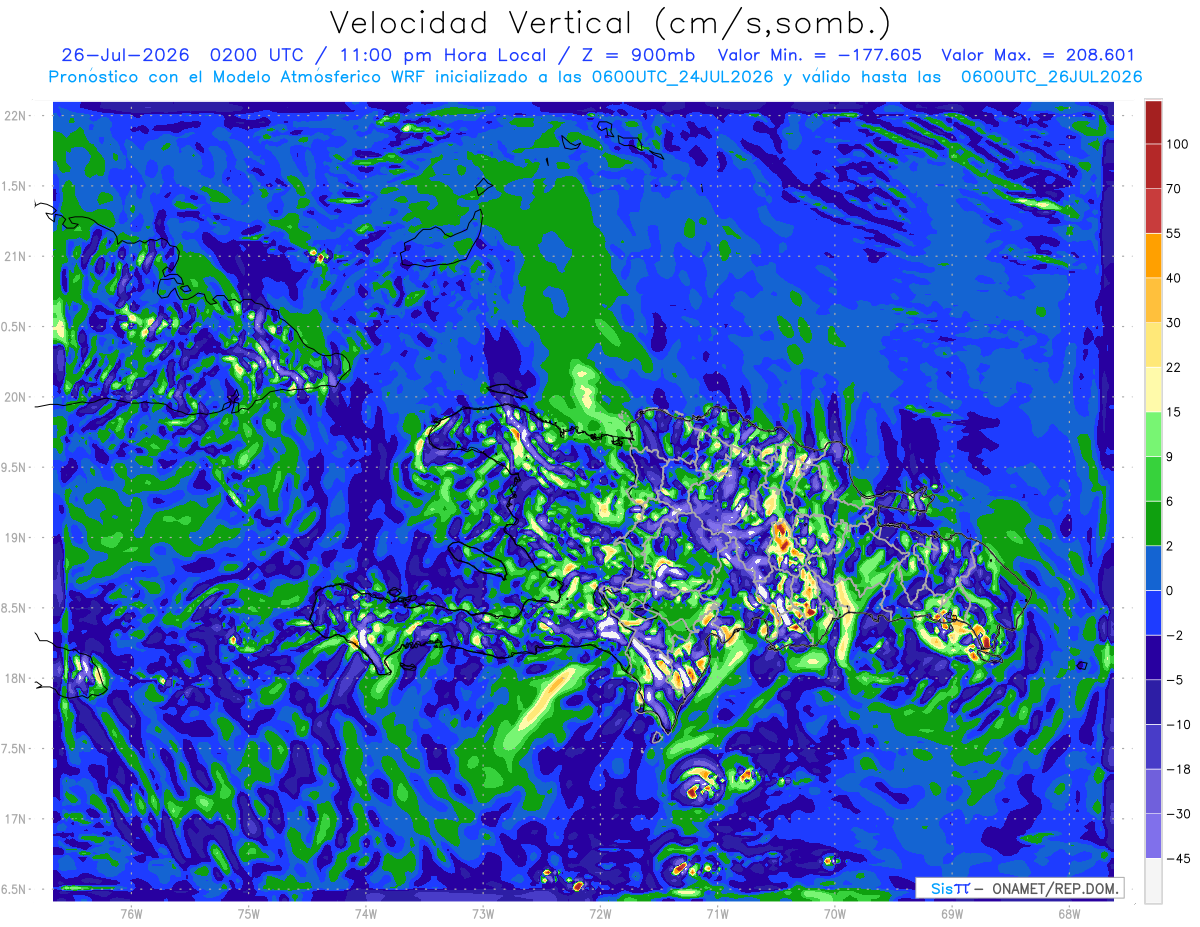Select validity stamp "0600UTC_26JUL2026"
Viewport: 1200px width, 927px height.
pyautogui.click(x=1051, y=77)
